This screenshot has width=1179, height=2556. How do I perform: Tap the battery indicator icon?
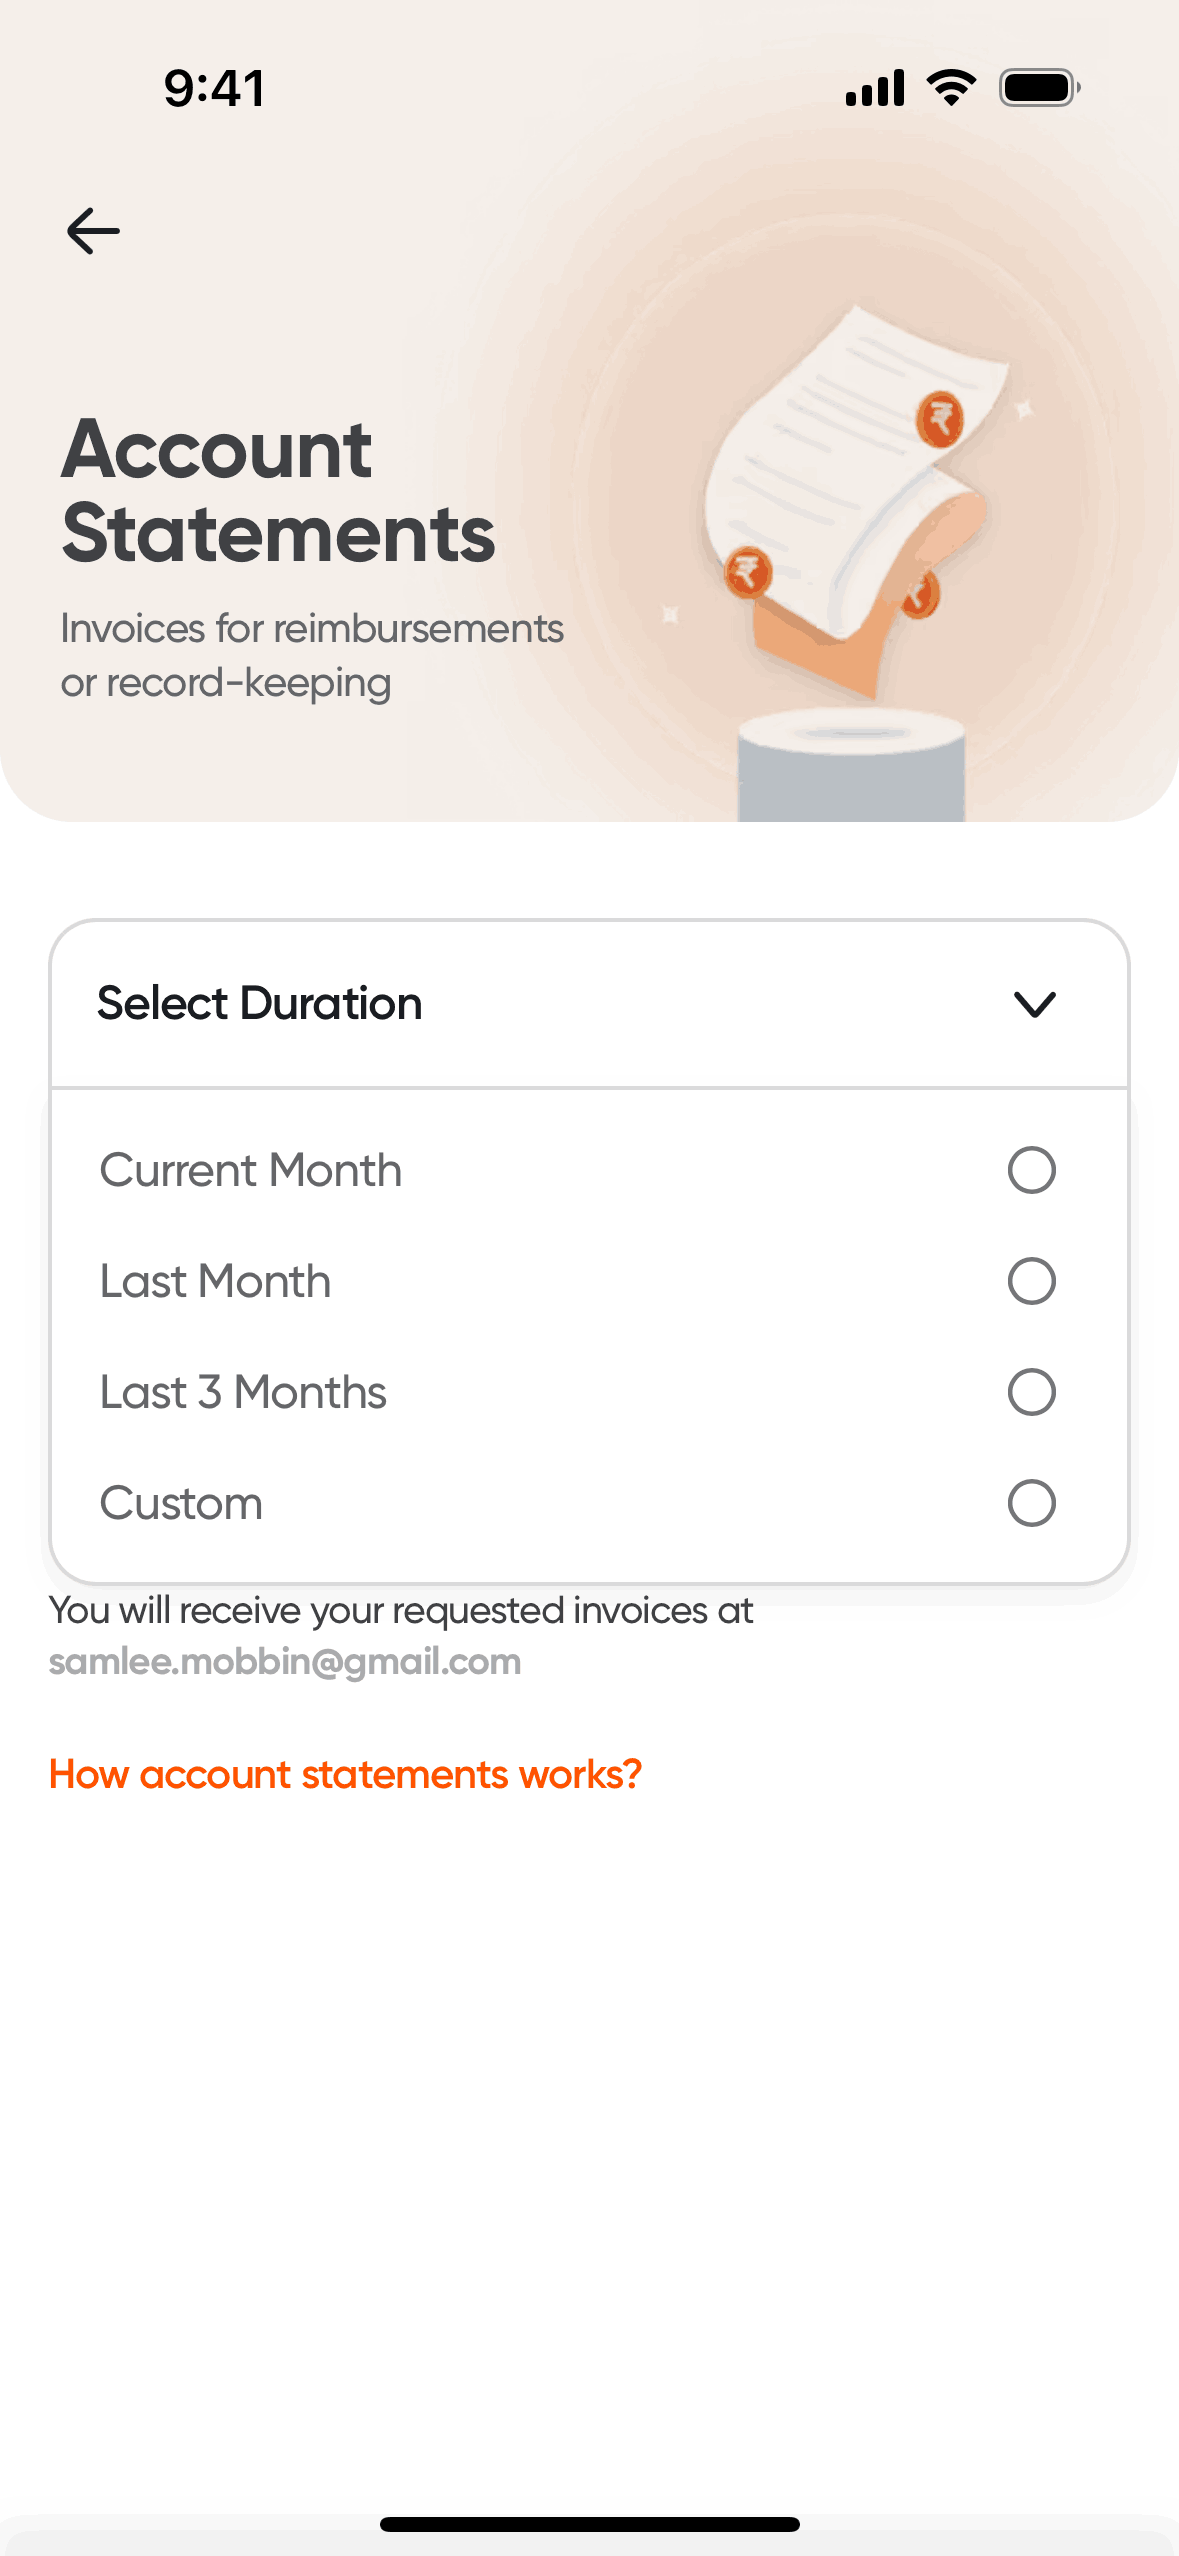[1039, 88]
